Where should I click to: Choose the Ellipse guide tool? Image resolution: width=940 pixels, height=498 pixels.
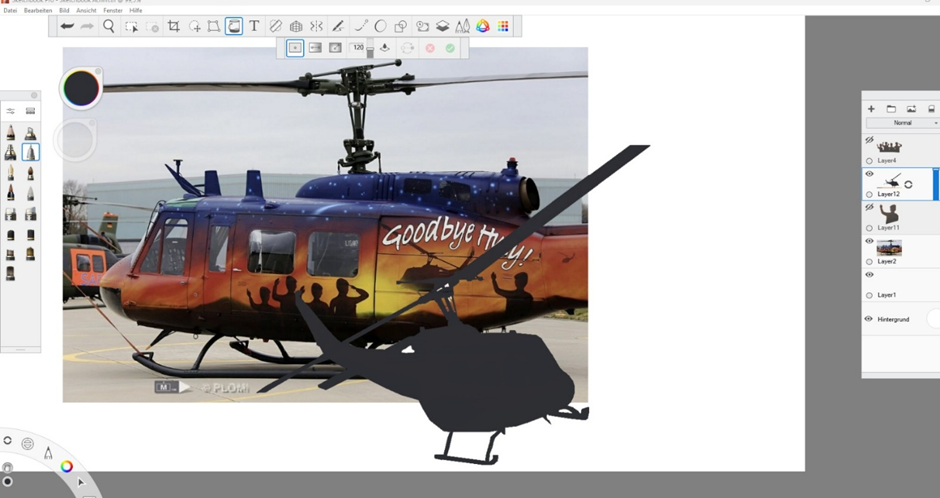coord(381,26)
